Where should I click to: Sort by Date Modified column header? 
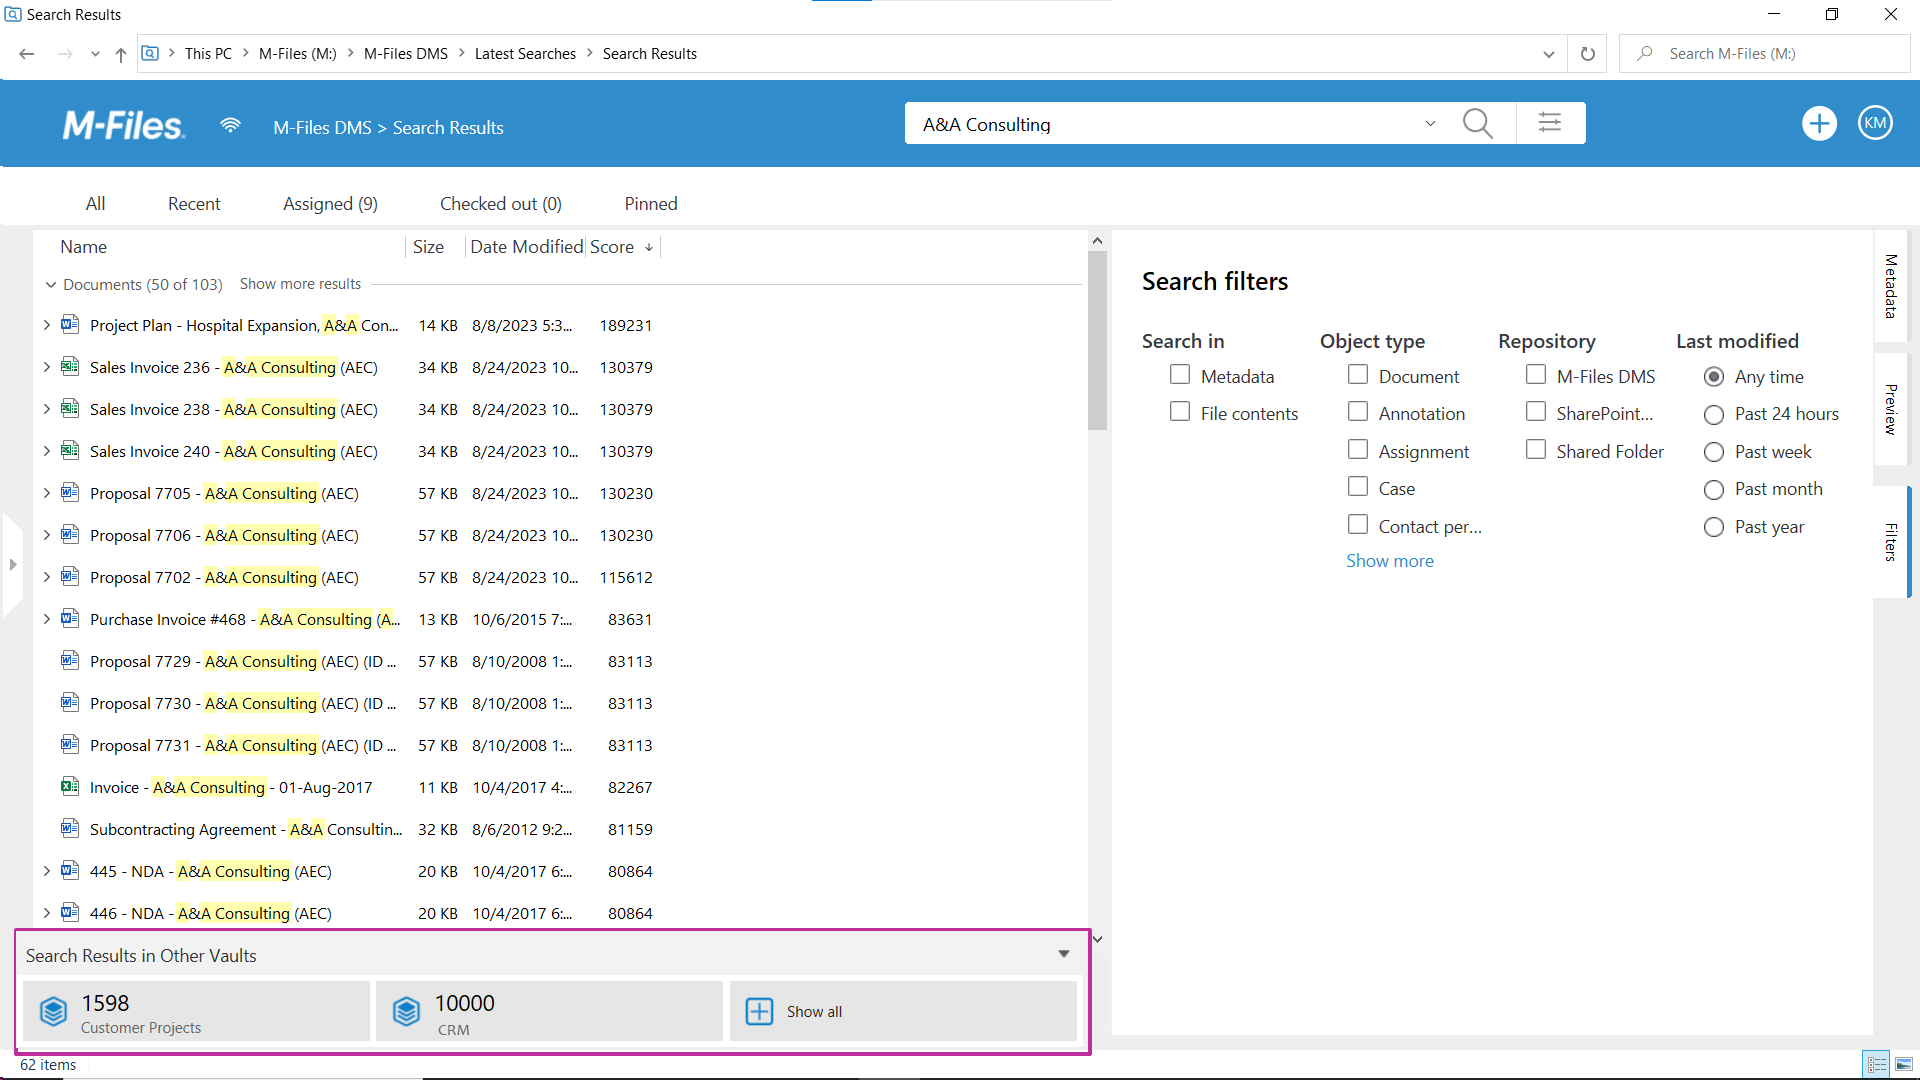pyautogui.click(x=526, y=247)
